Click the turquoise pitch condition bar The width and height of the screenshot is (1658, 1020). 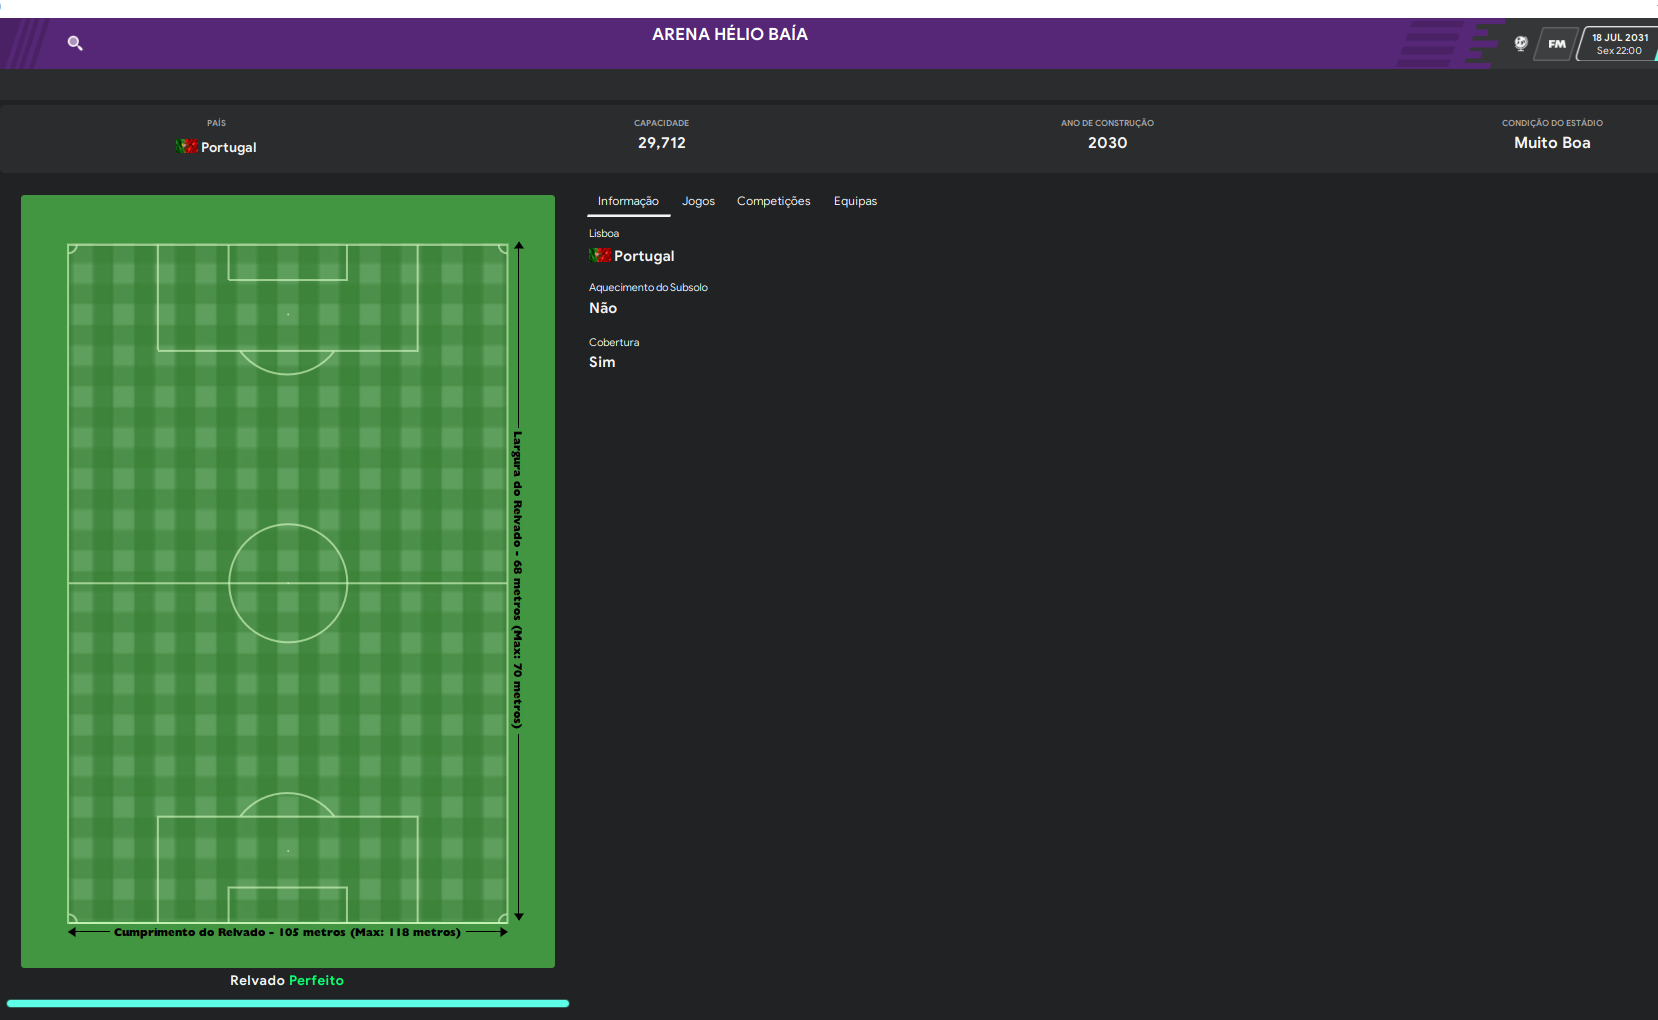288,1003
